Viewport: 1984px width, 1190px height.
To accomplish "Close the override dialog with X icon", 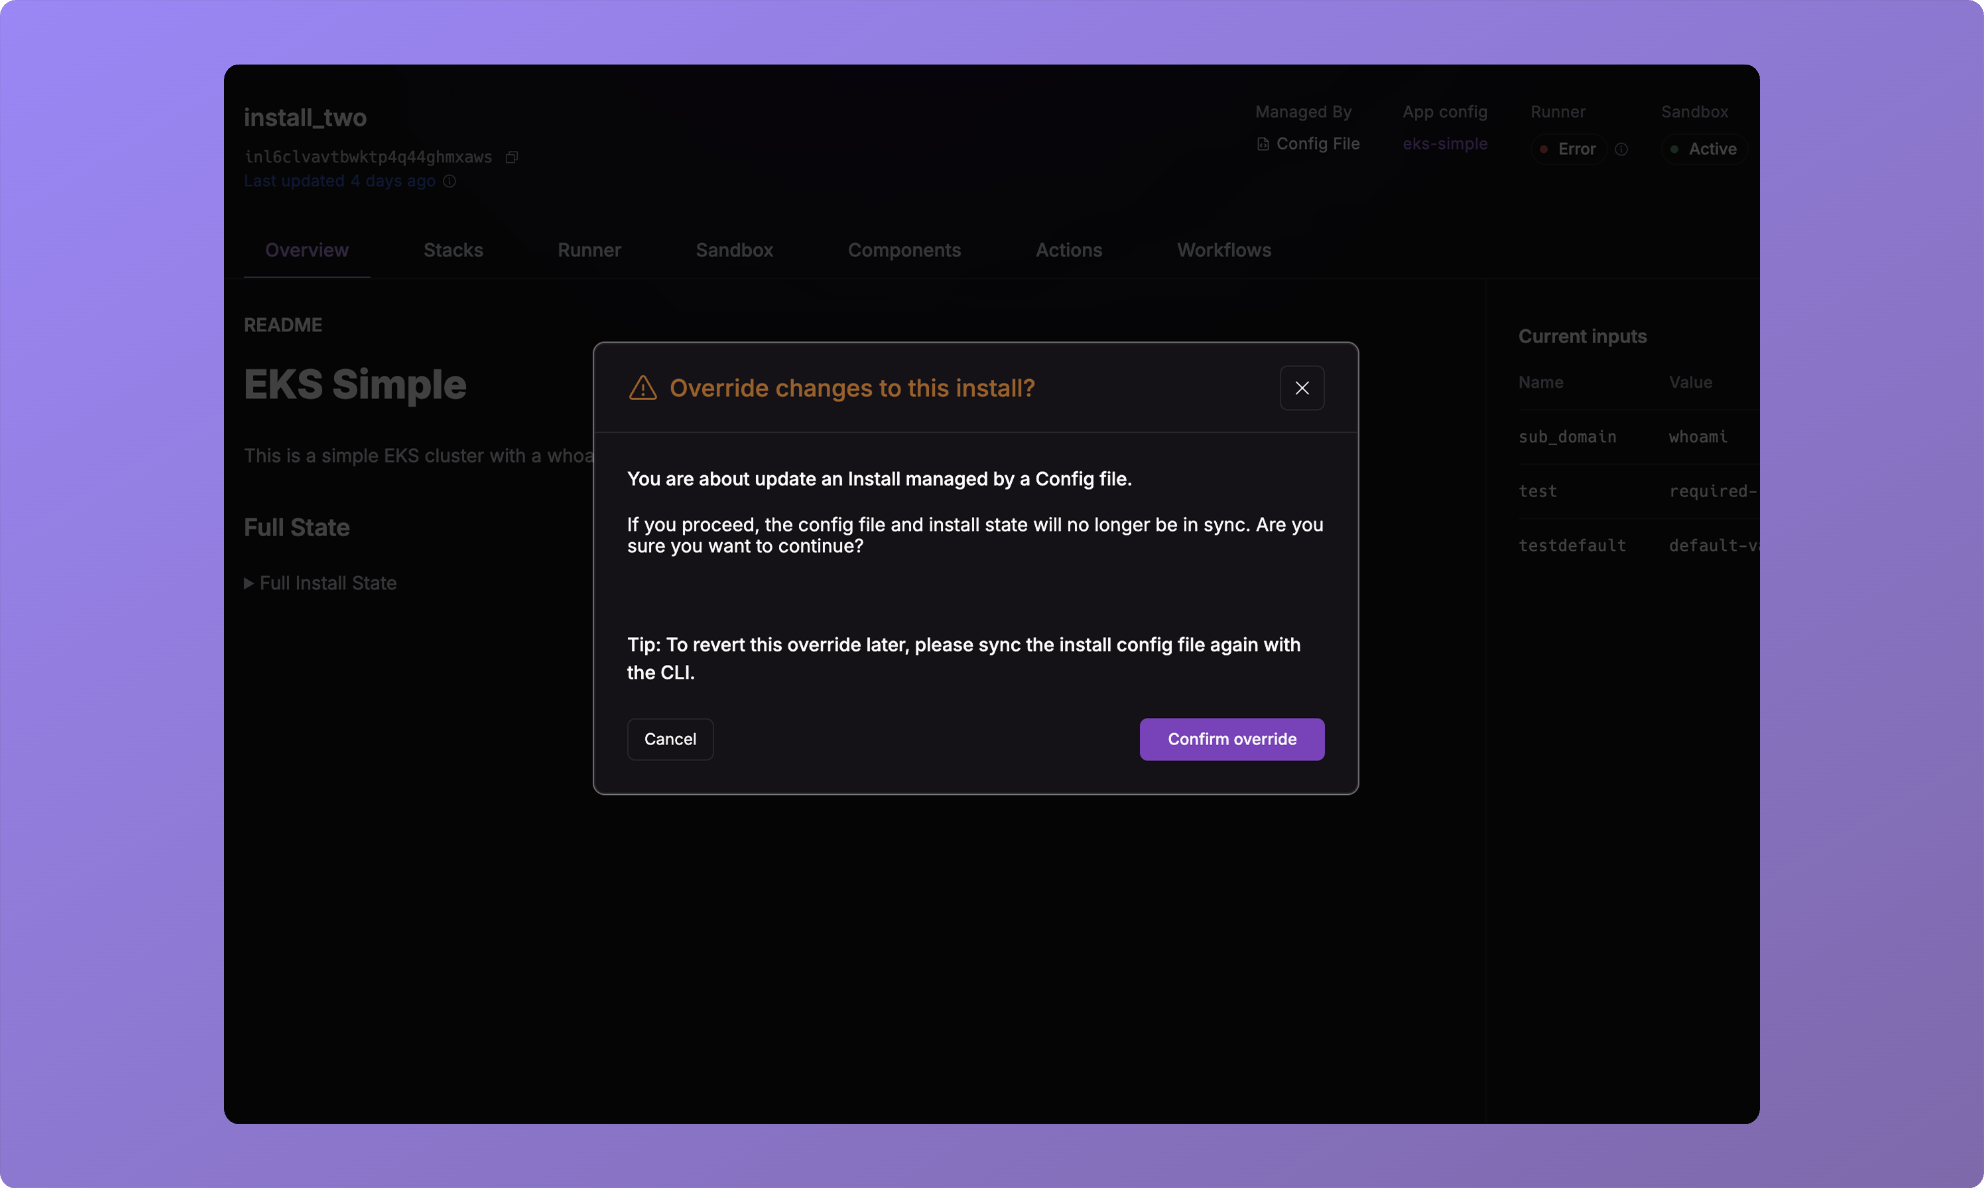I will [x=1302, y=388].
